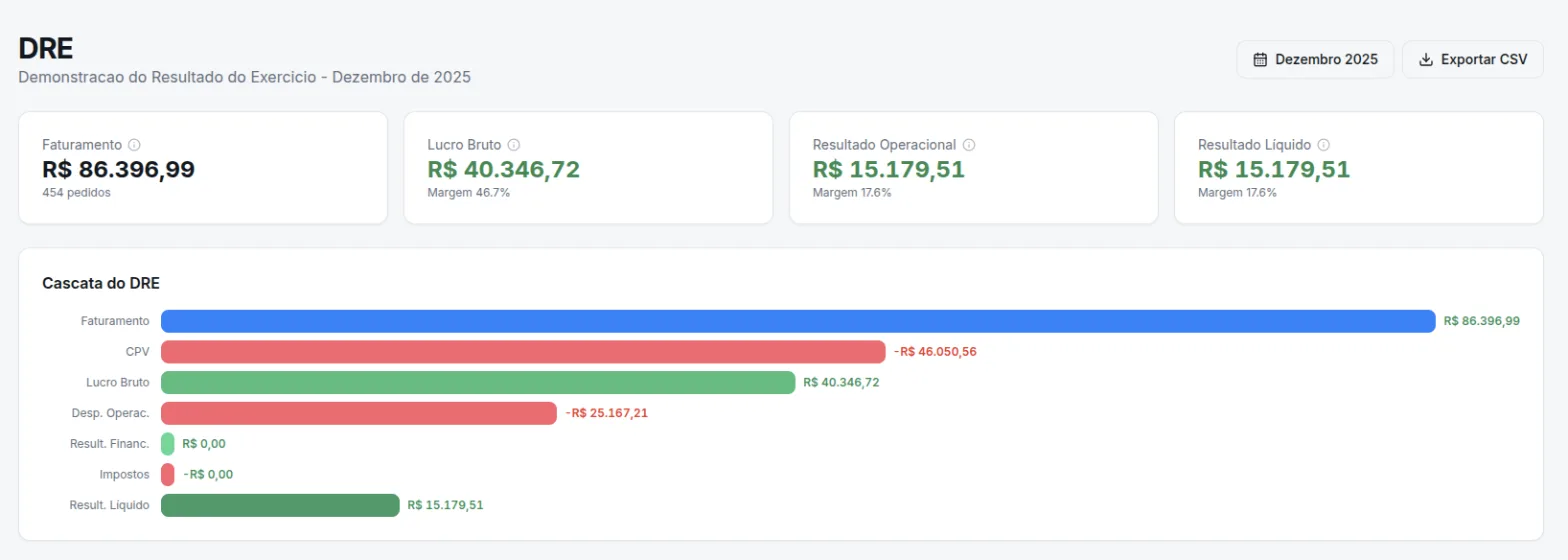The width and height of the screenshot is (1568, 560).
Task: Click the 'R$ 0,00' label beside Result. Financ.
Action: tap(204, 444)
